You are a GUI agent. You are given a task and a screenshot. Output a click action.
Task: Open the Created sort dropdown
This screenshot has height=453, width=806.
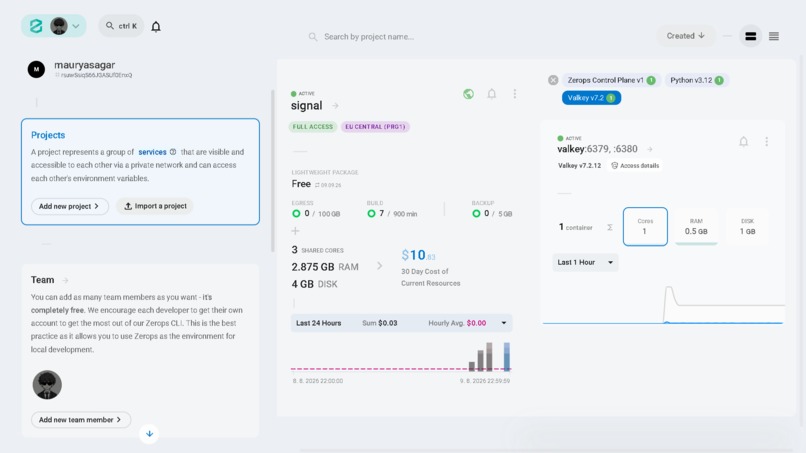[x=685, y=36]
